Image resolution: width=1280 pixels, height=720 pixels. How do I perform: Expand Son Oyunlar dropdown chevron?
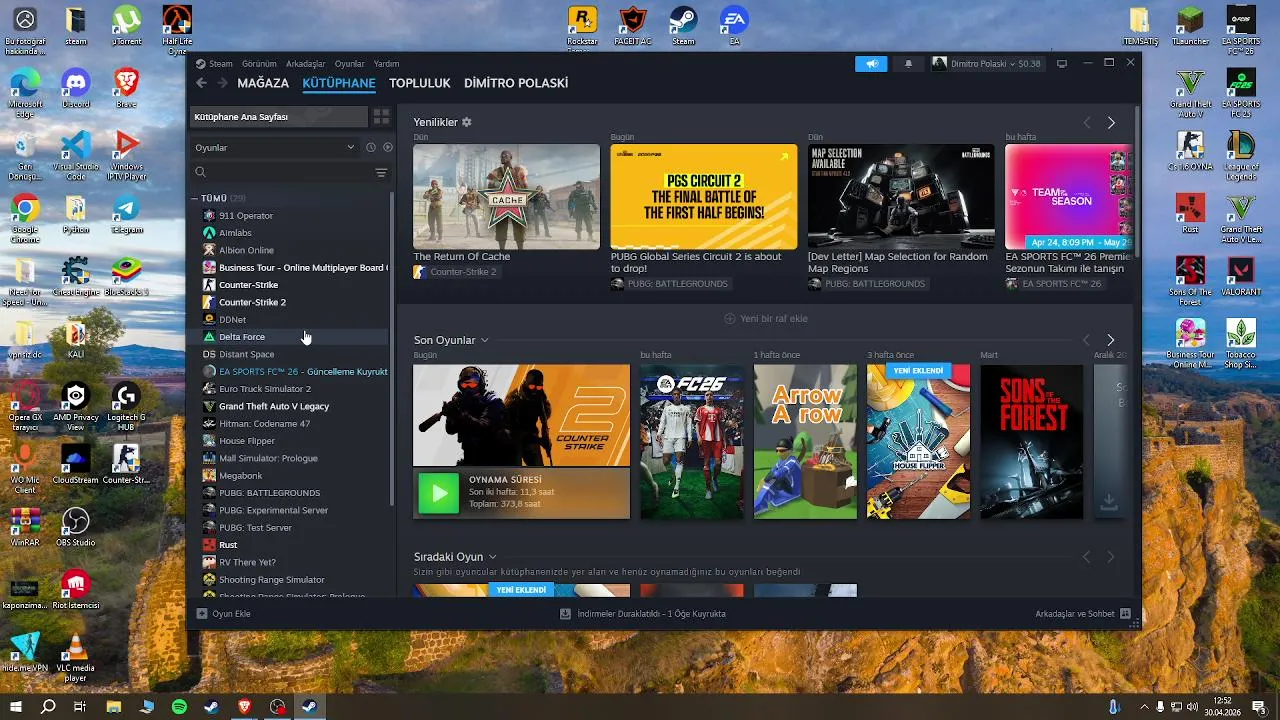(485, 340)
